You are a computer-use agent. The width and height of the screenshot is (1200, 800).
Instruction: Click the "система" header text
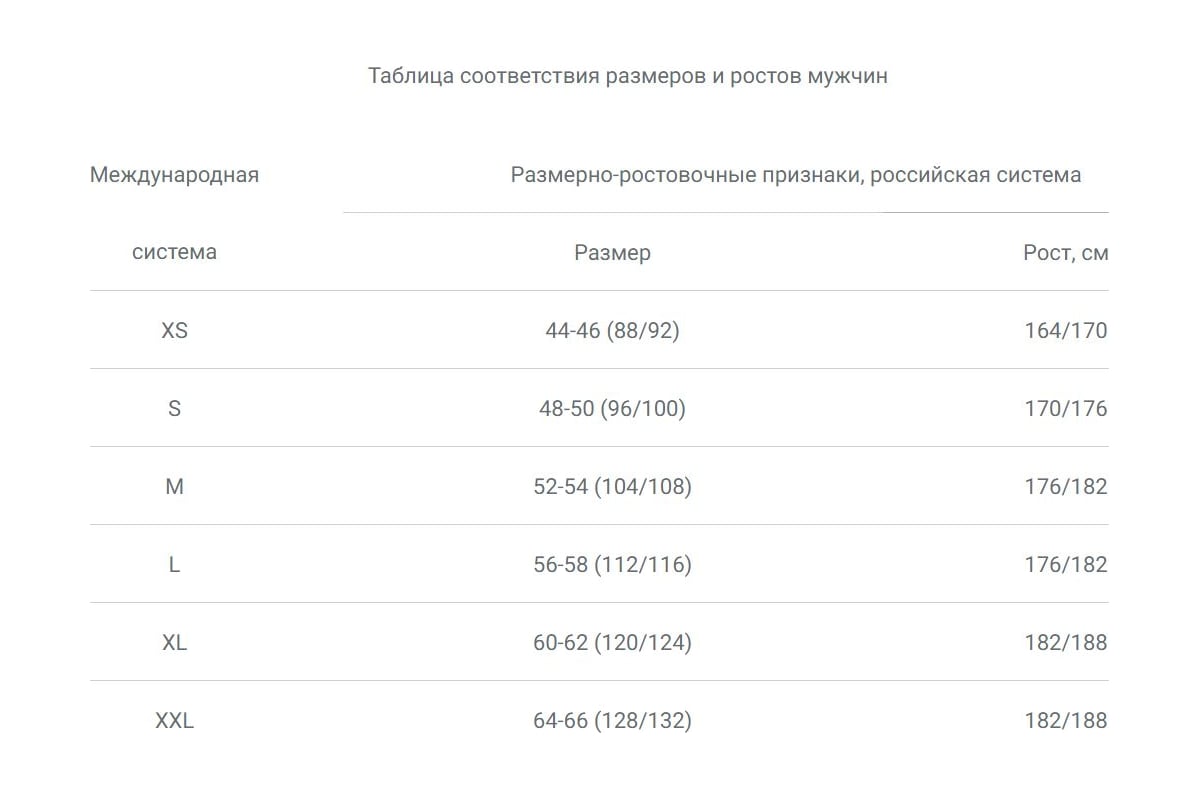pos(174,252)
